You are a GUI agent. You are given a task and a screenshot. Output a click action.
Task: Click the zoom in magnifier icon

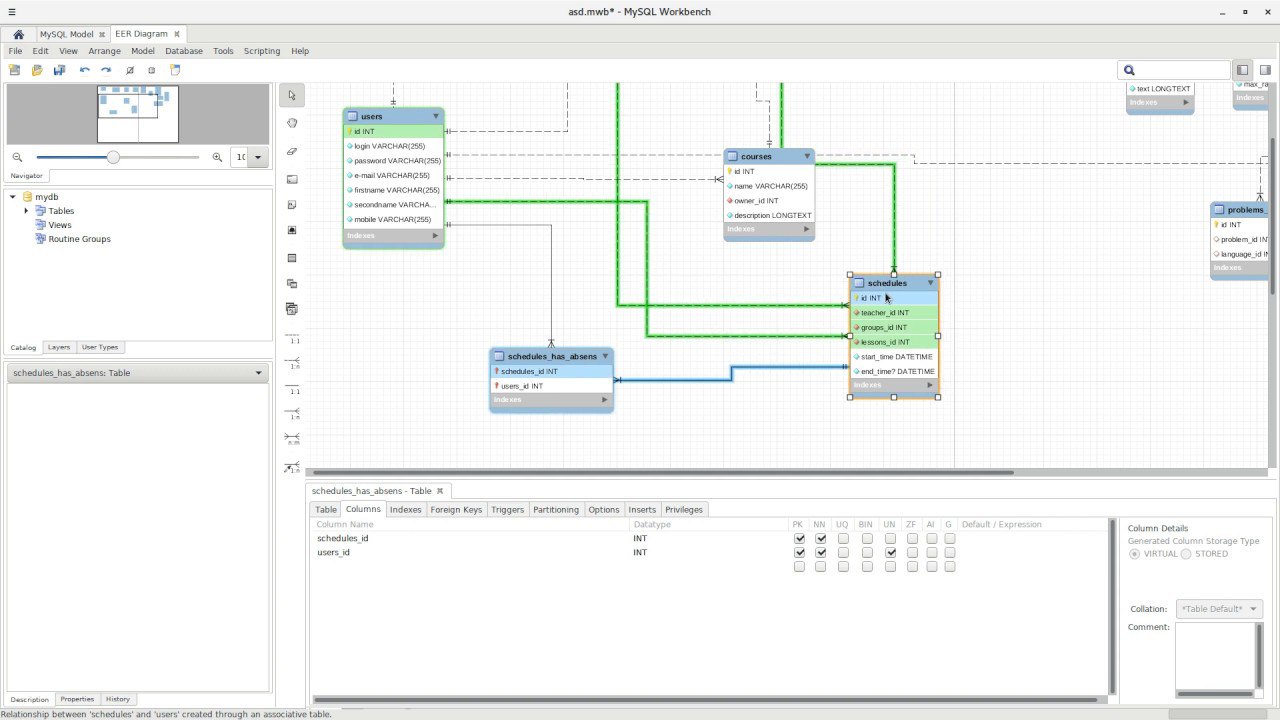coord(217,157)
